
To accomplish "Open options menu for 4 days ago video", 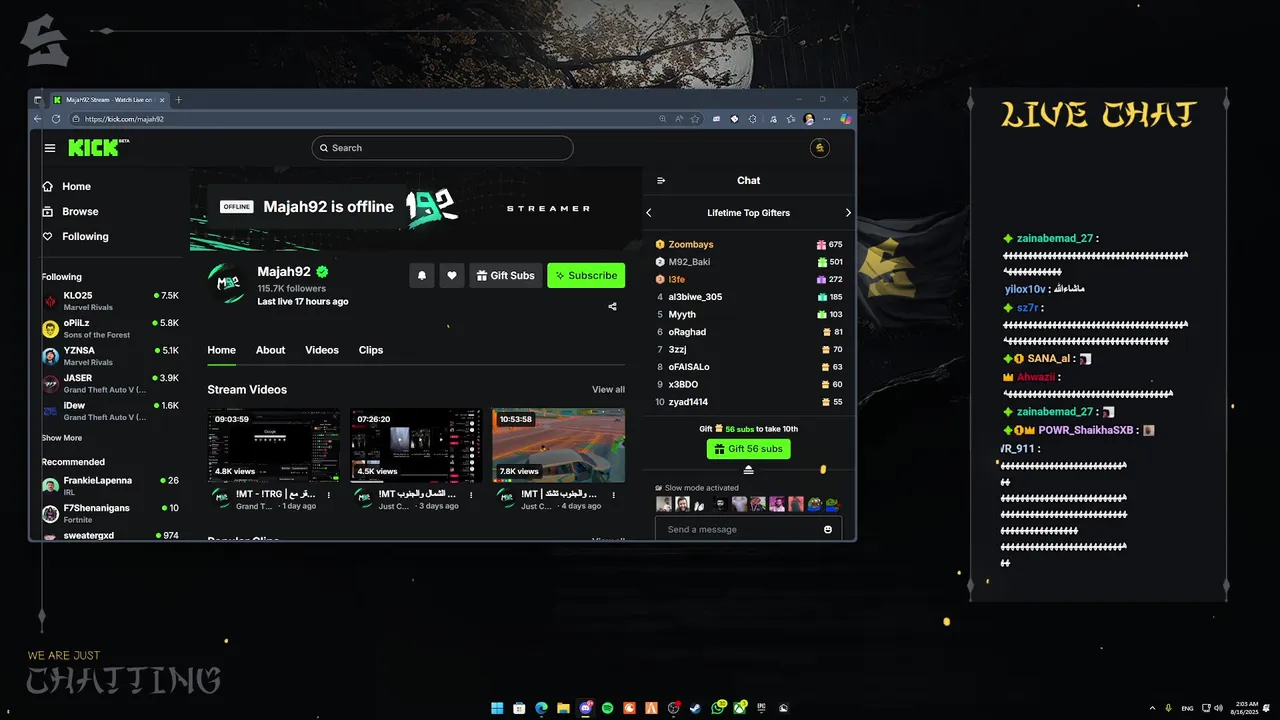I will pos(614,495).
